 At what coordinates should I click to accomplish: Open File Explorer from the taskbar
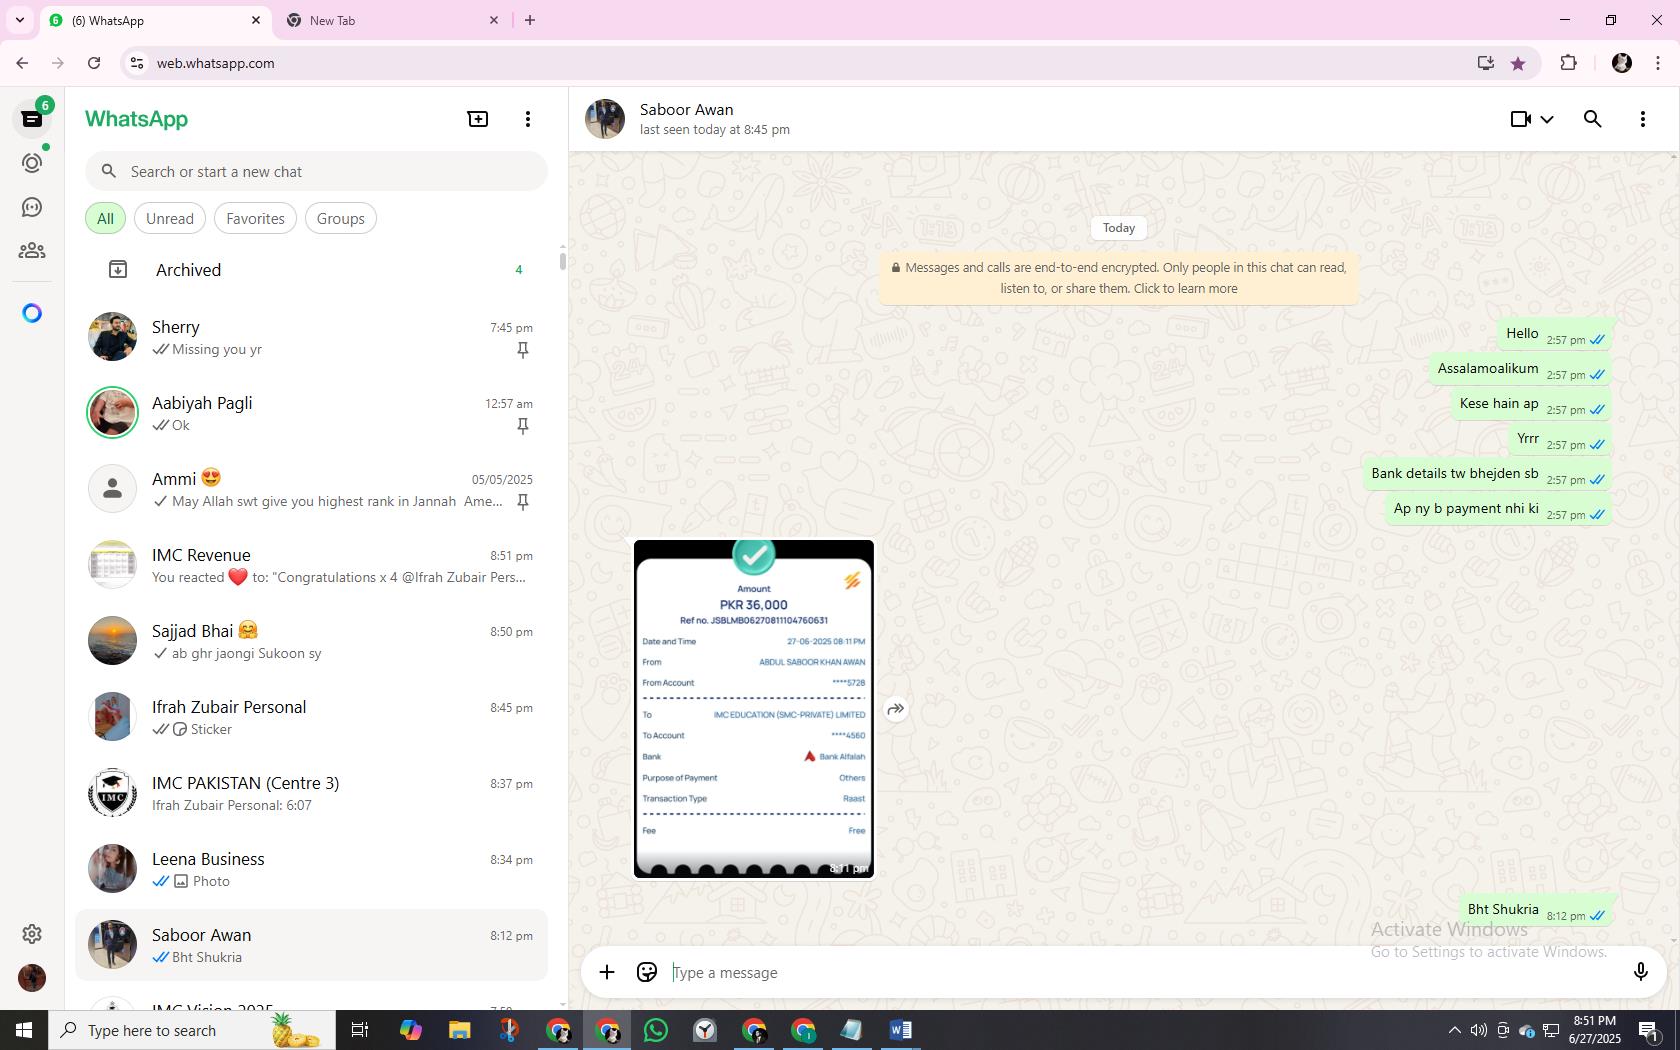point(459,1030)
